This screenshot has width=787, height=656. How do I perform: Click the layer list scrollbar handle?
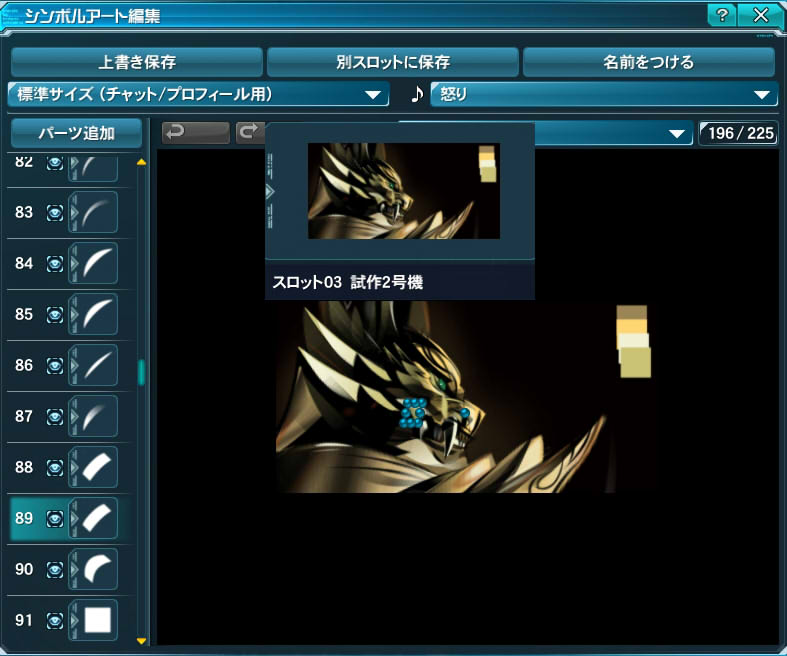(x=142, y=372)
